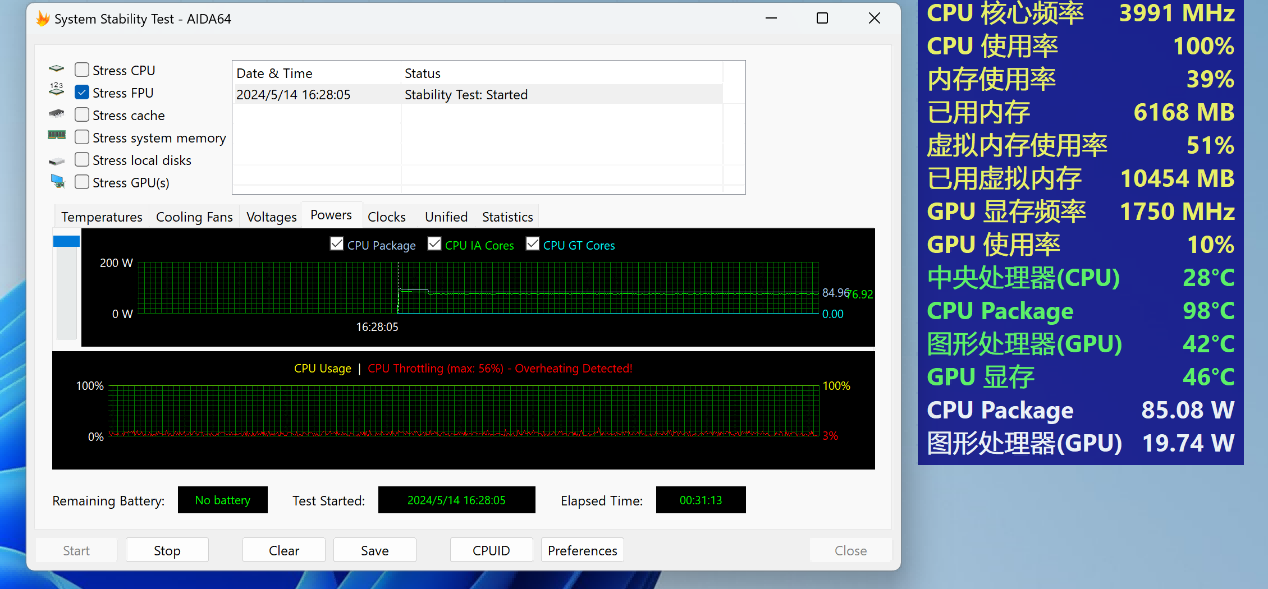Click the CPU chip icon beside Stress CPU
The image size is (1268, 589).
(x=56, y=70)
